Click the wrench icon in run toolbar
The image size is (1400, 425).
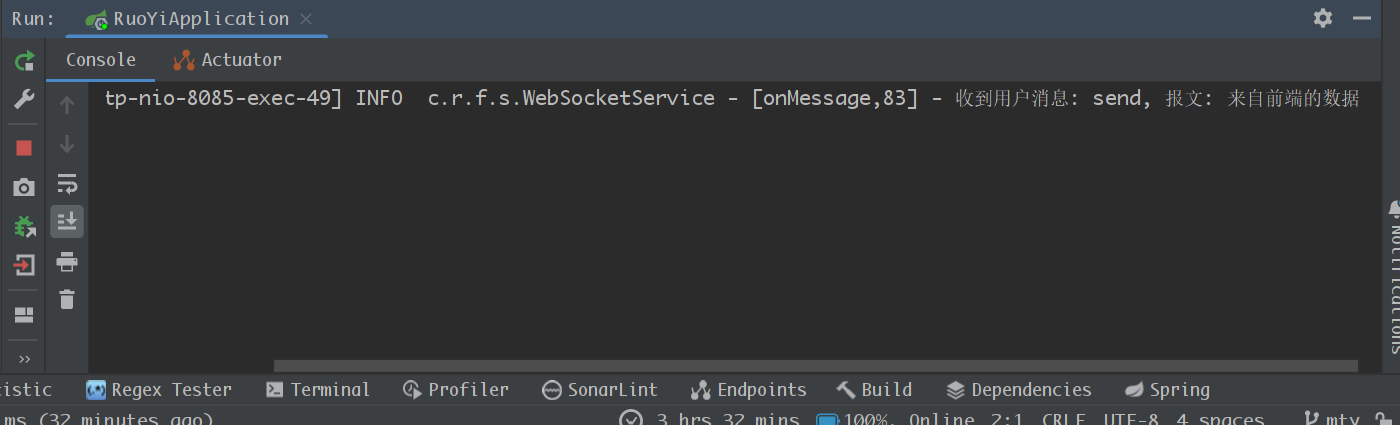24,99
